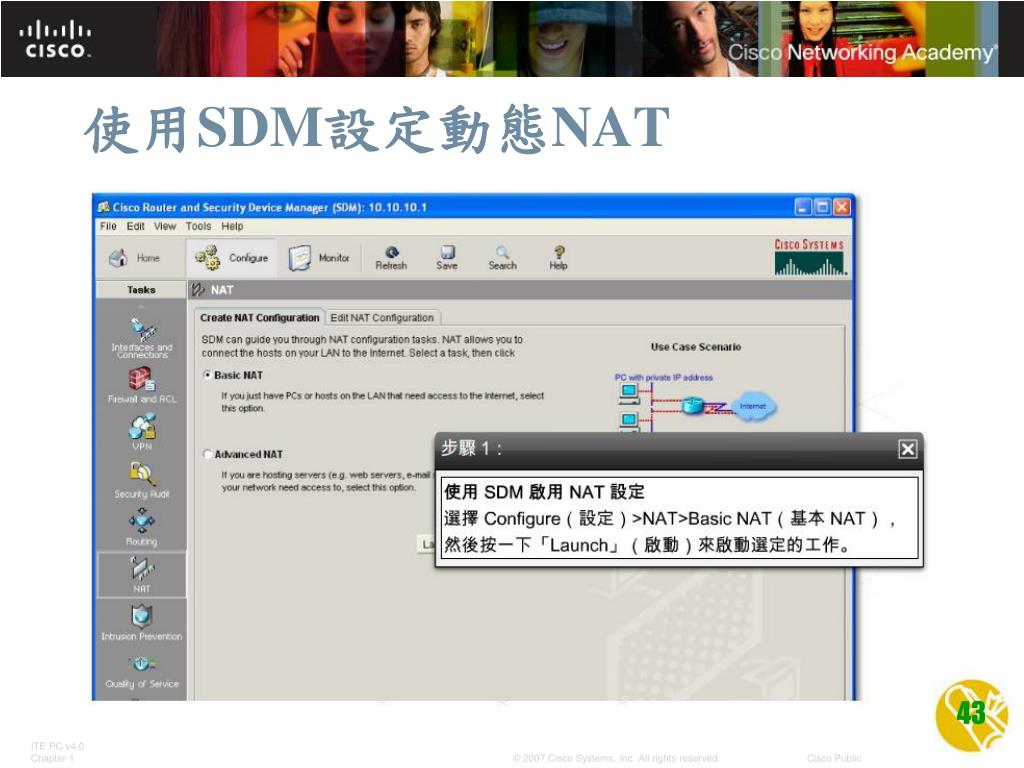This screenshot has height=768, width=1024.
Task: Click the Refresh toolbar icon
Action: click(x=391, y=258)
